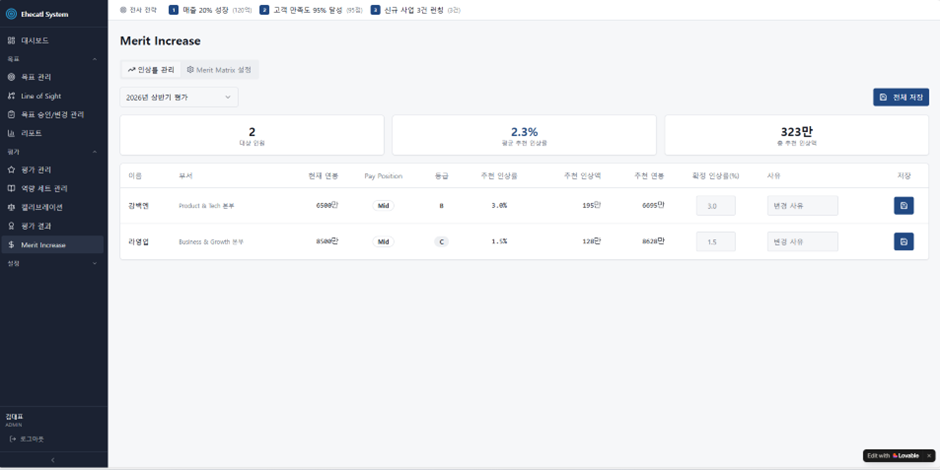Select Merit Increase dollar icon in sidebar

click(x=11, y=245)
